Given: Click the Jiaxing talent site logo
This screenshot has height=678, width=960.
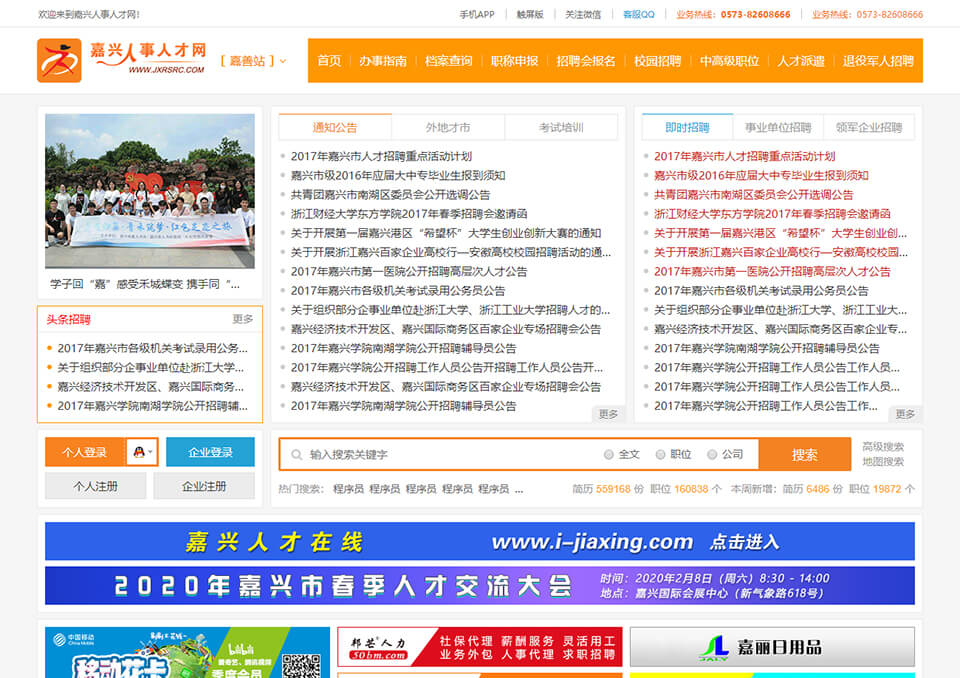Looking at the screenshot, I should 122,60.
